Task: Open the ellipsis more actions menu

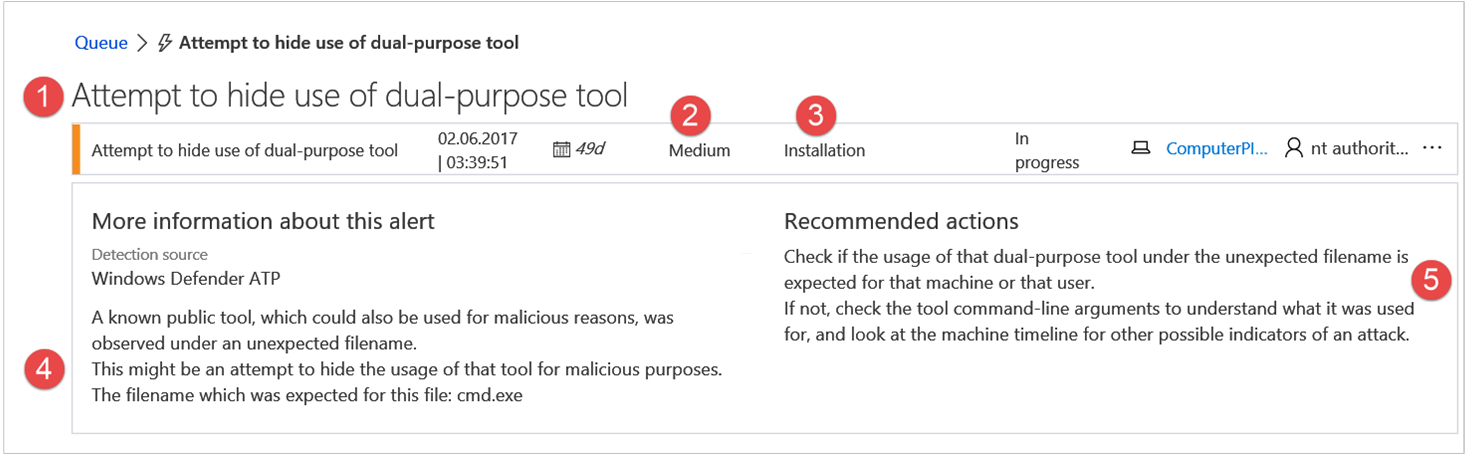Action: coord(1432,148)
